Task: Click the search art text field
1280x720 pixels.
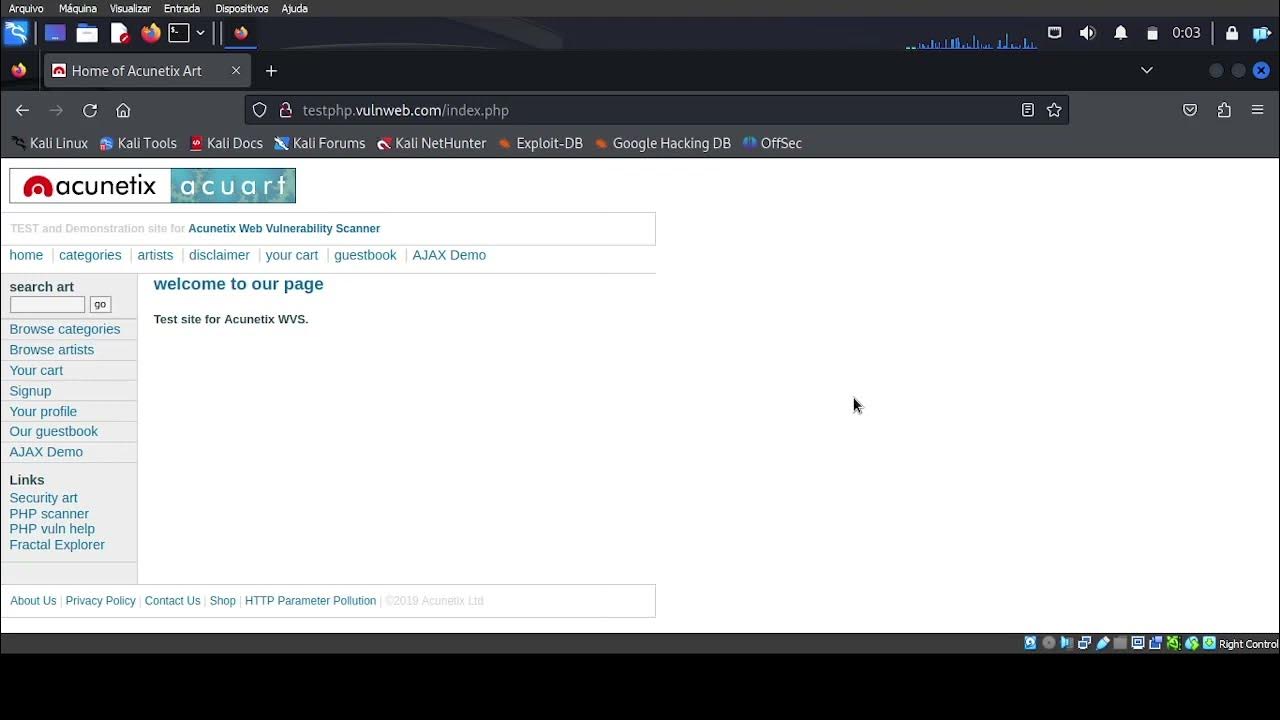Action: tap(47, 304)
